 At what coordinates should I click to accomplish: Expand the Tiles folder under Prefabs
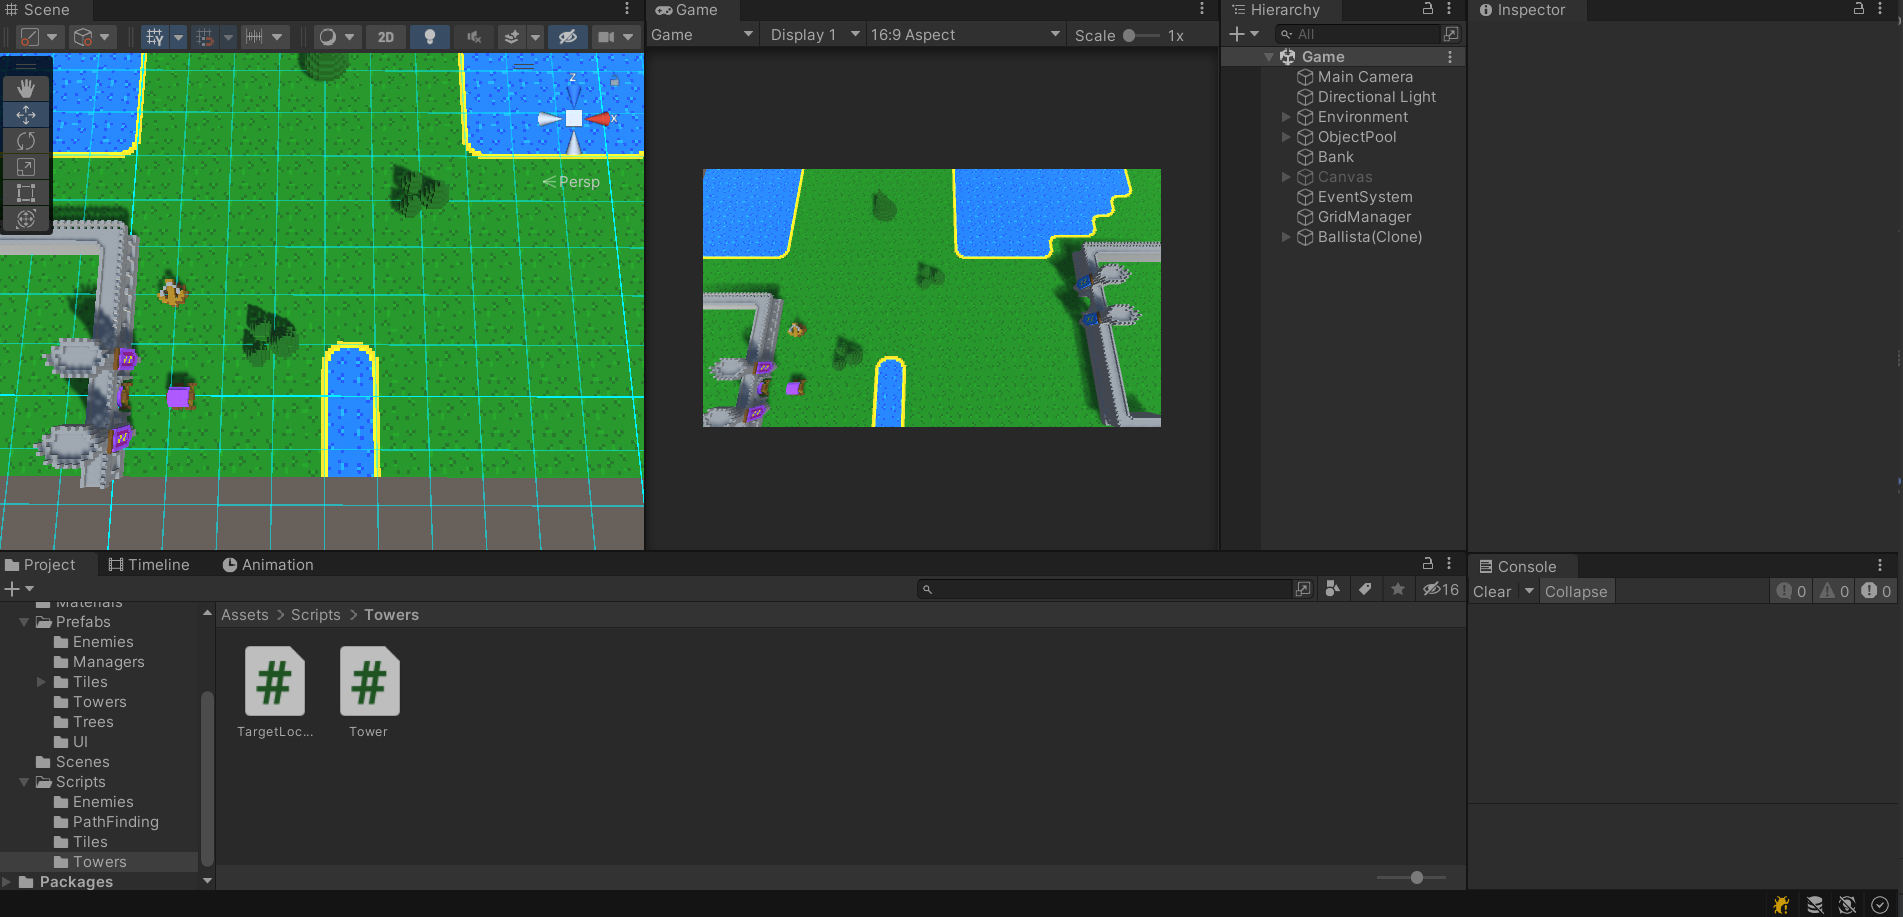(41, 682)
